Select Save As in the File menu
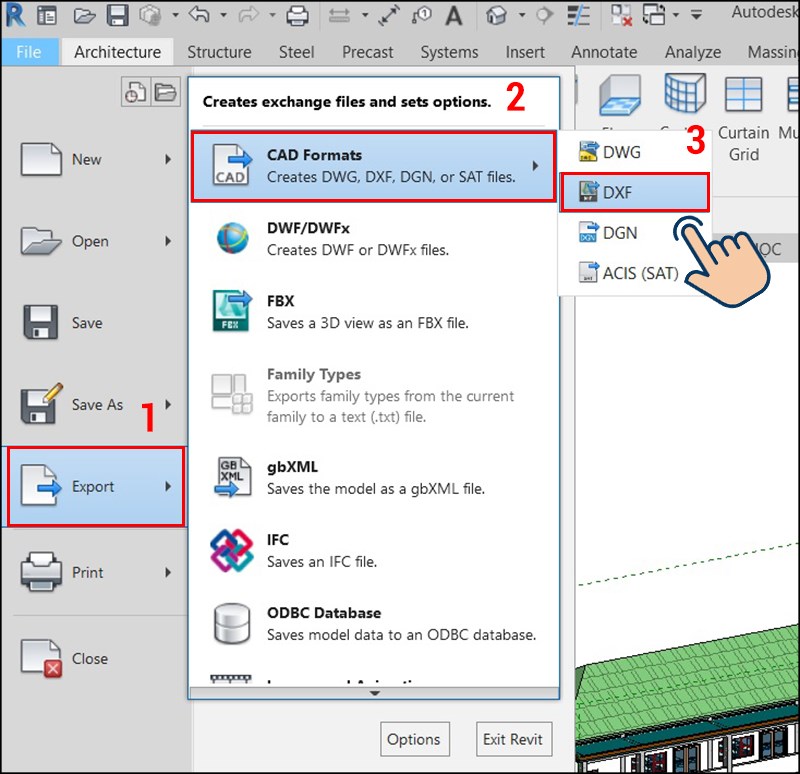The height and width of the screenshot is (774, 800). coord(94,405)
